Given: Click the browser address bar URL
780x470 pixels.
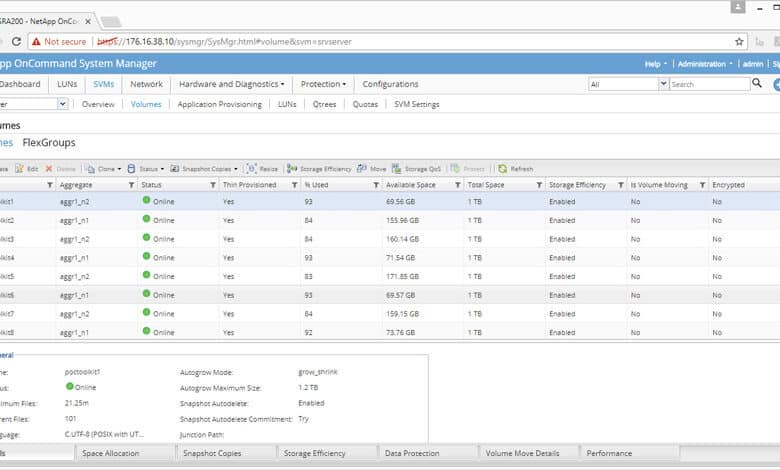Looking at the screenshot, I should [x=224, y=42].
